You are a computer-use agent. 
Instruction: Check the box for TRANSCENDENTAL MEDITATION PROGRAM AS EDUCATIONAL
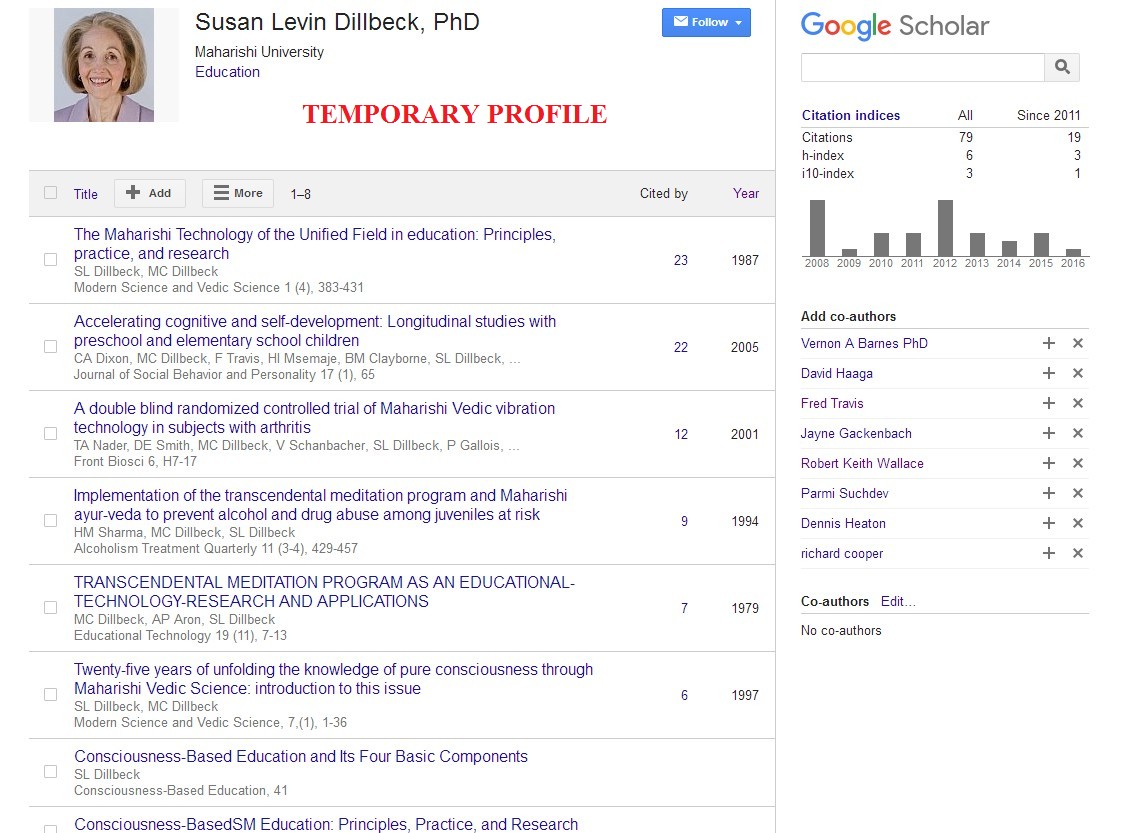point(50,607)
